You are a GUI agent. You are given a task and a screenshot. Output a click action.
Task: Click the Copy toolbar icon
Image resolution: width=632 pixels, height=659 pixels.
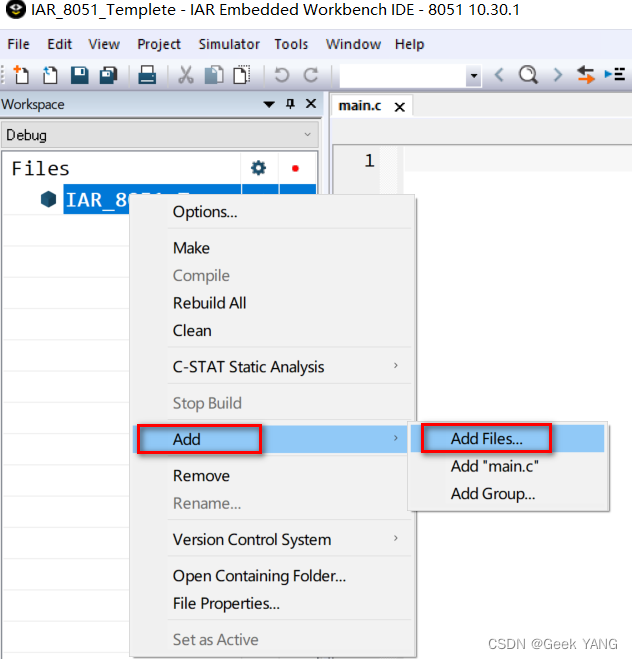214,75
